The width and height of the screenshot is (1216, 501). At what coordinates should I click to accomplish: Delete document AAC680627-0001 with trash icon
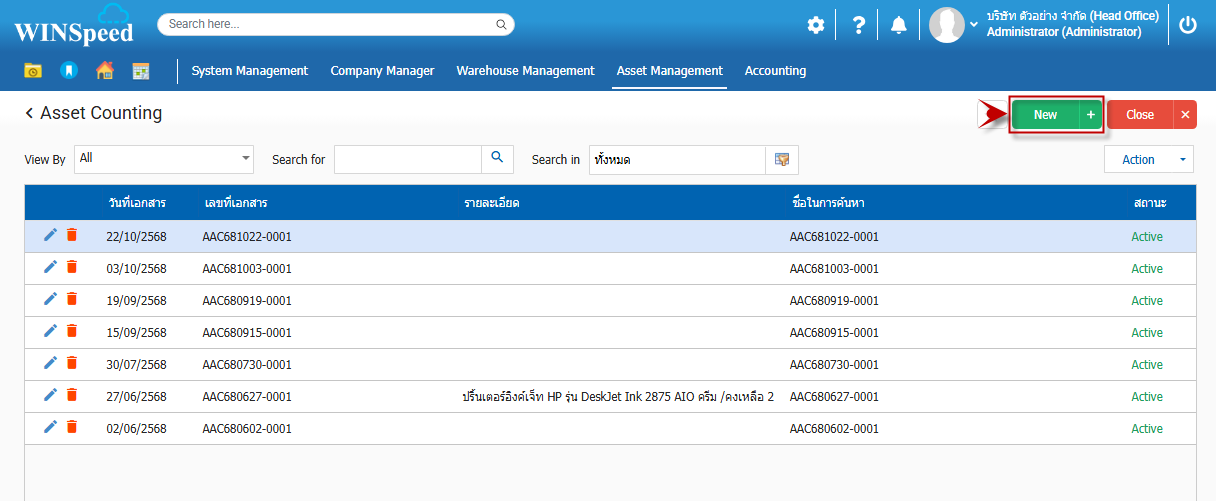click(72, 395)
